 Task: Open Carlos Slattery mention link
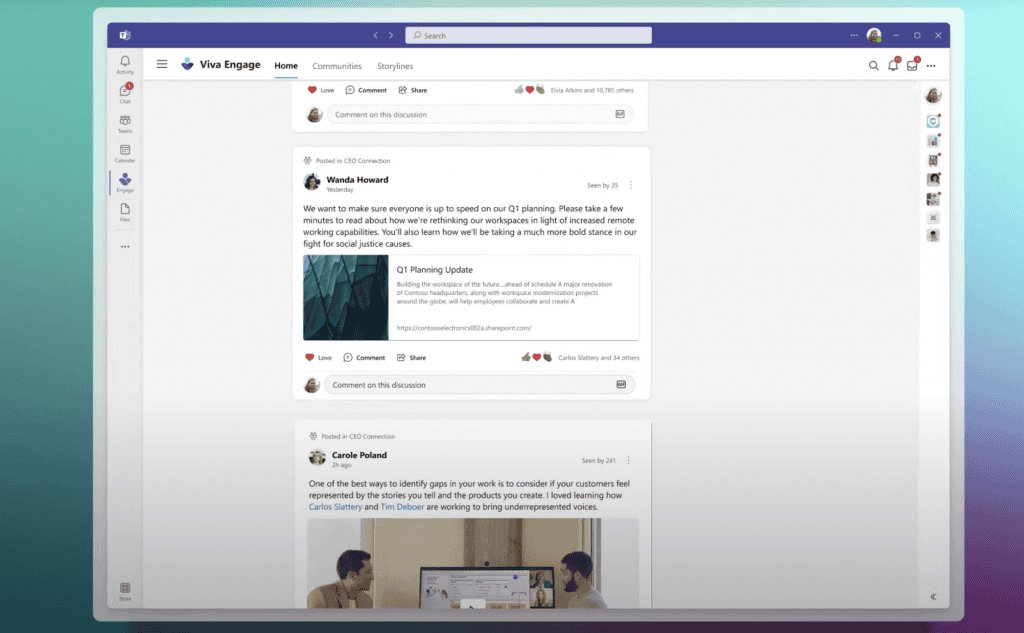coord(335,507)
